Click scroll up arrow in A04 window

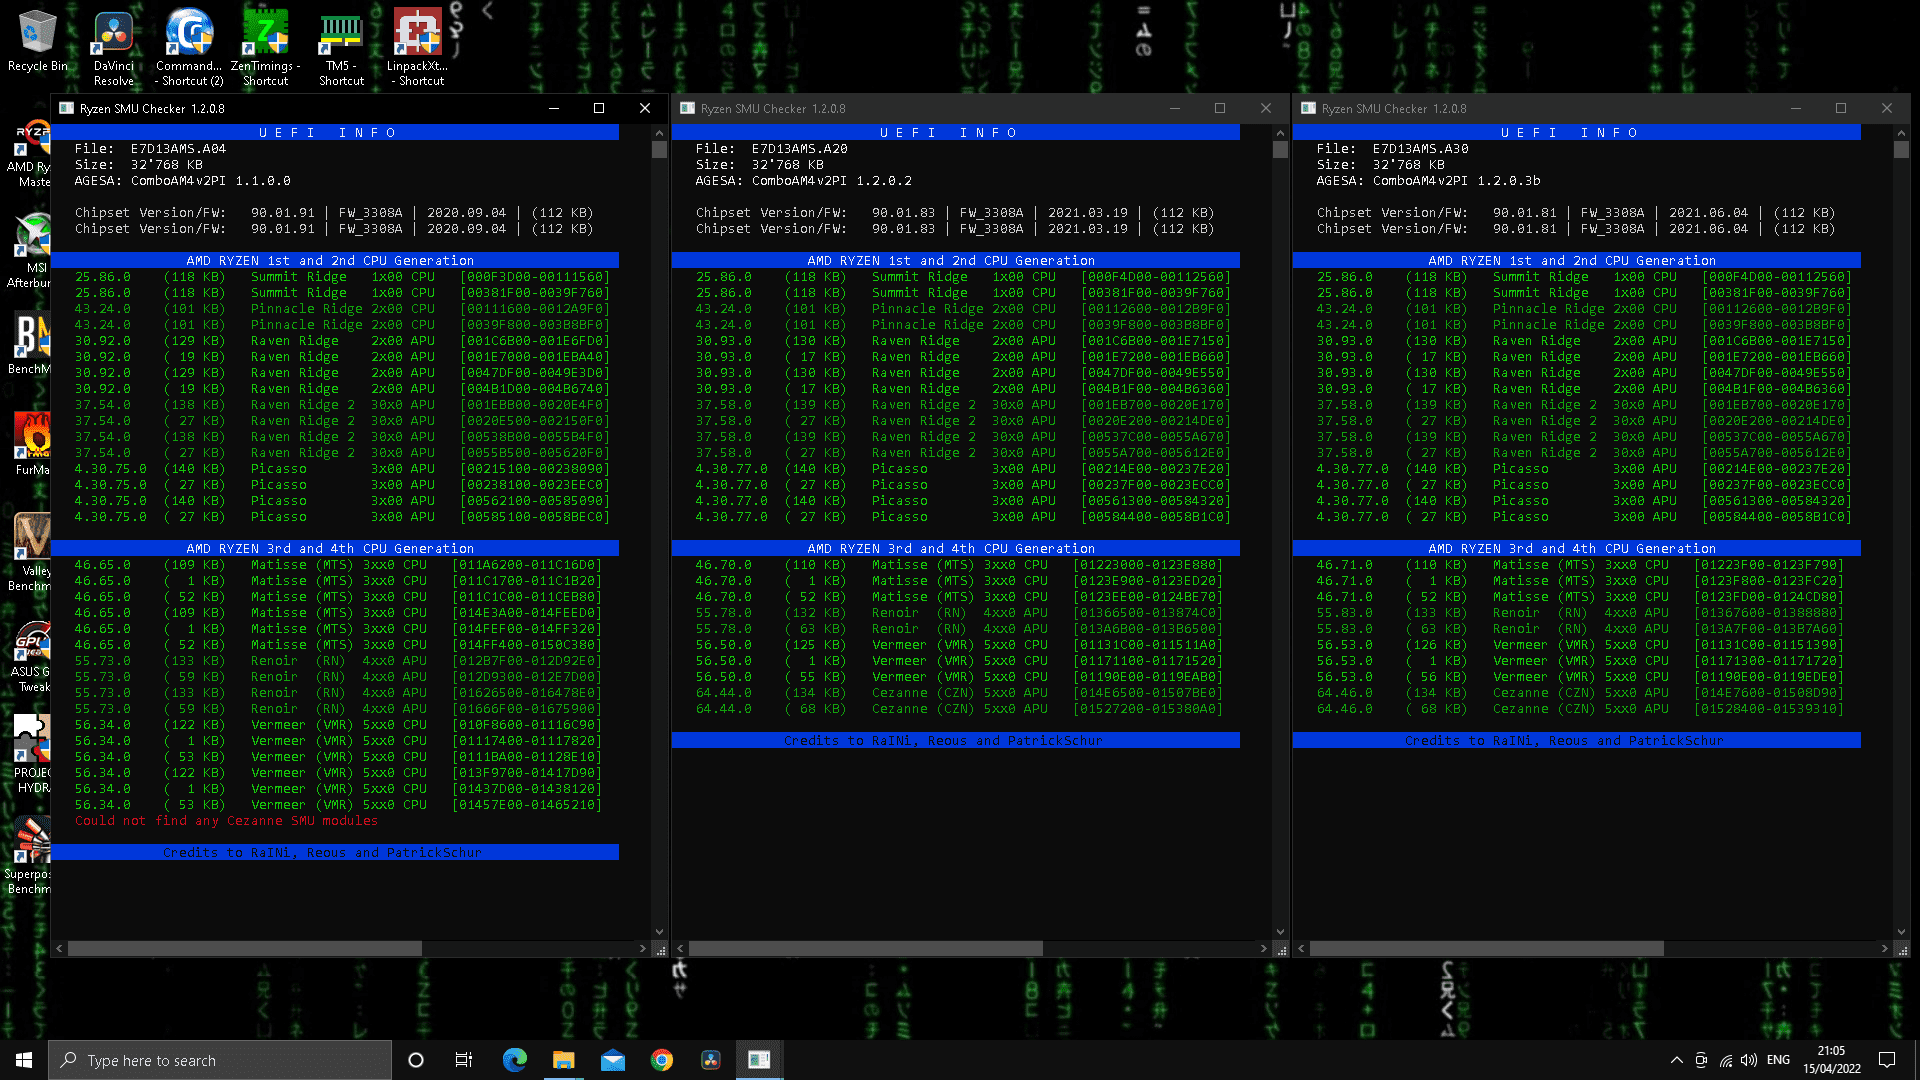click(659, 133)
